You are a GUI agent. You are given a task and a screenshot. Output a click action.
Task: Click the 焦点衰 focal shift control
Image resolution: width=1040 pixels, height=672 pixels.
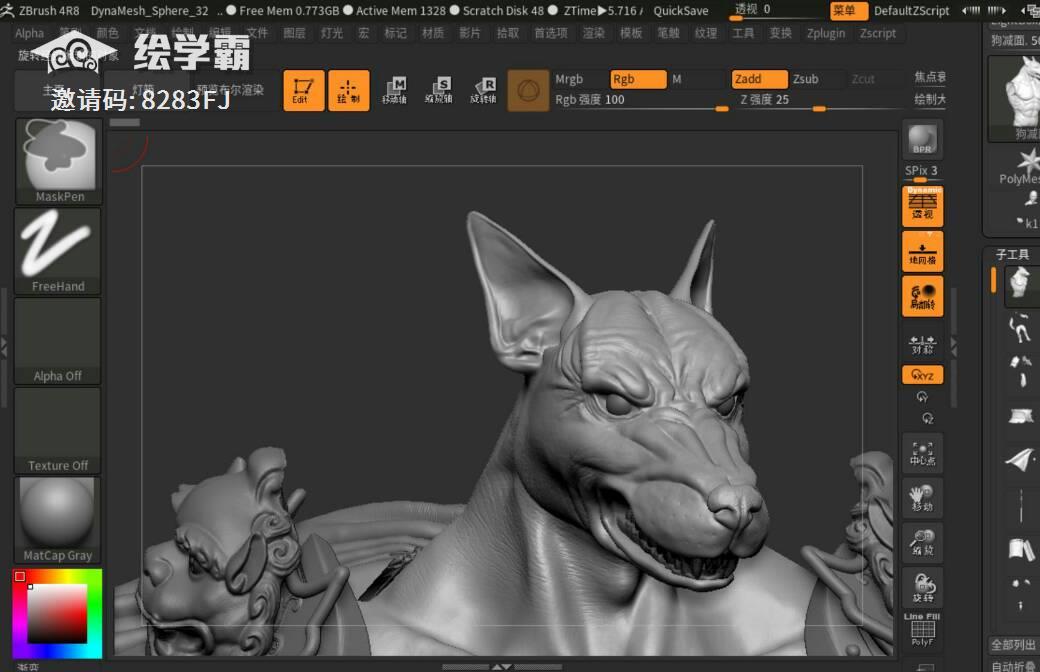click(930, 78)
